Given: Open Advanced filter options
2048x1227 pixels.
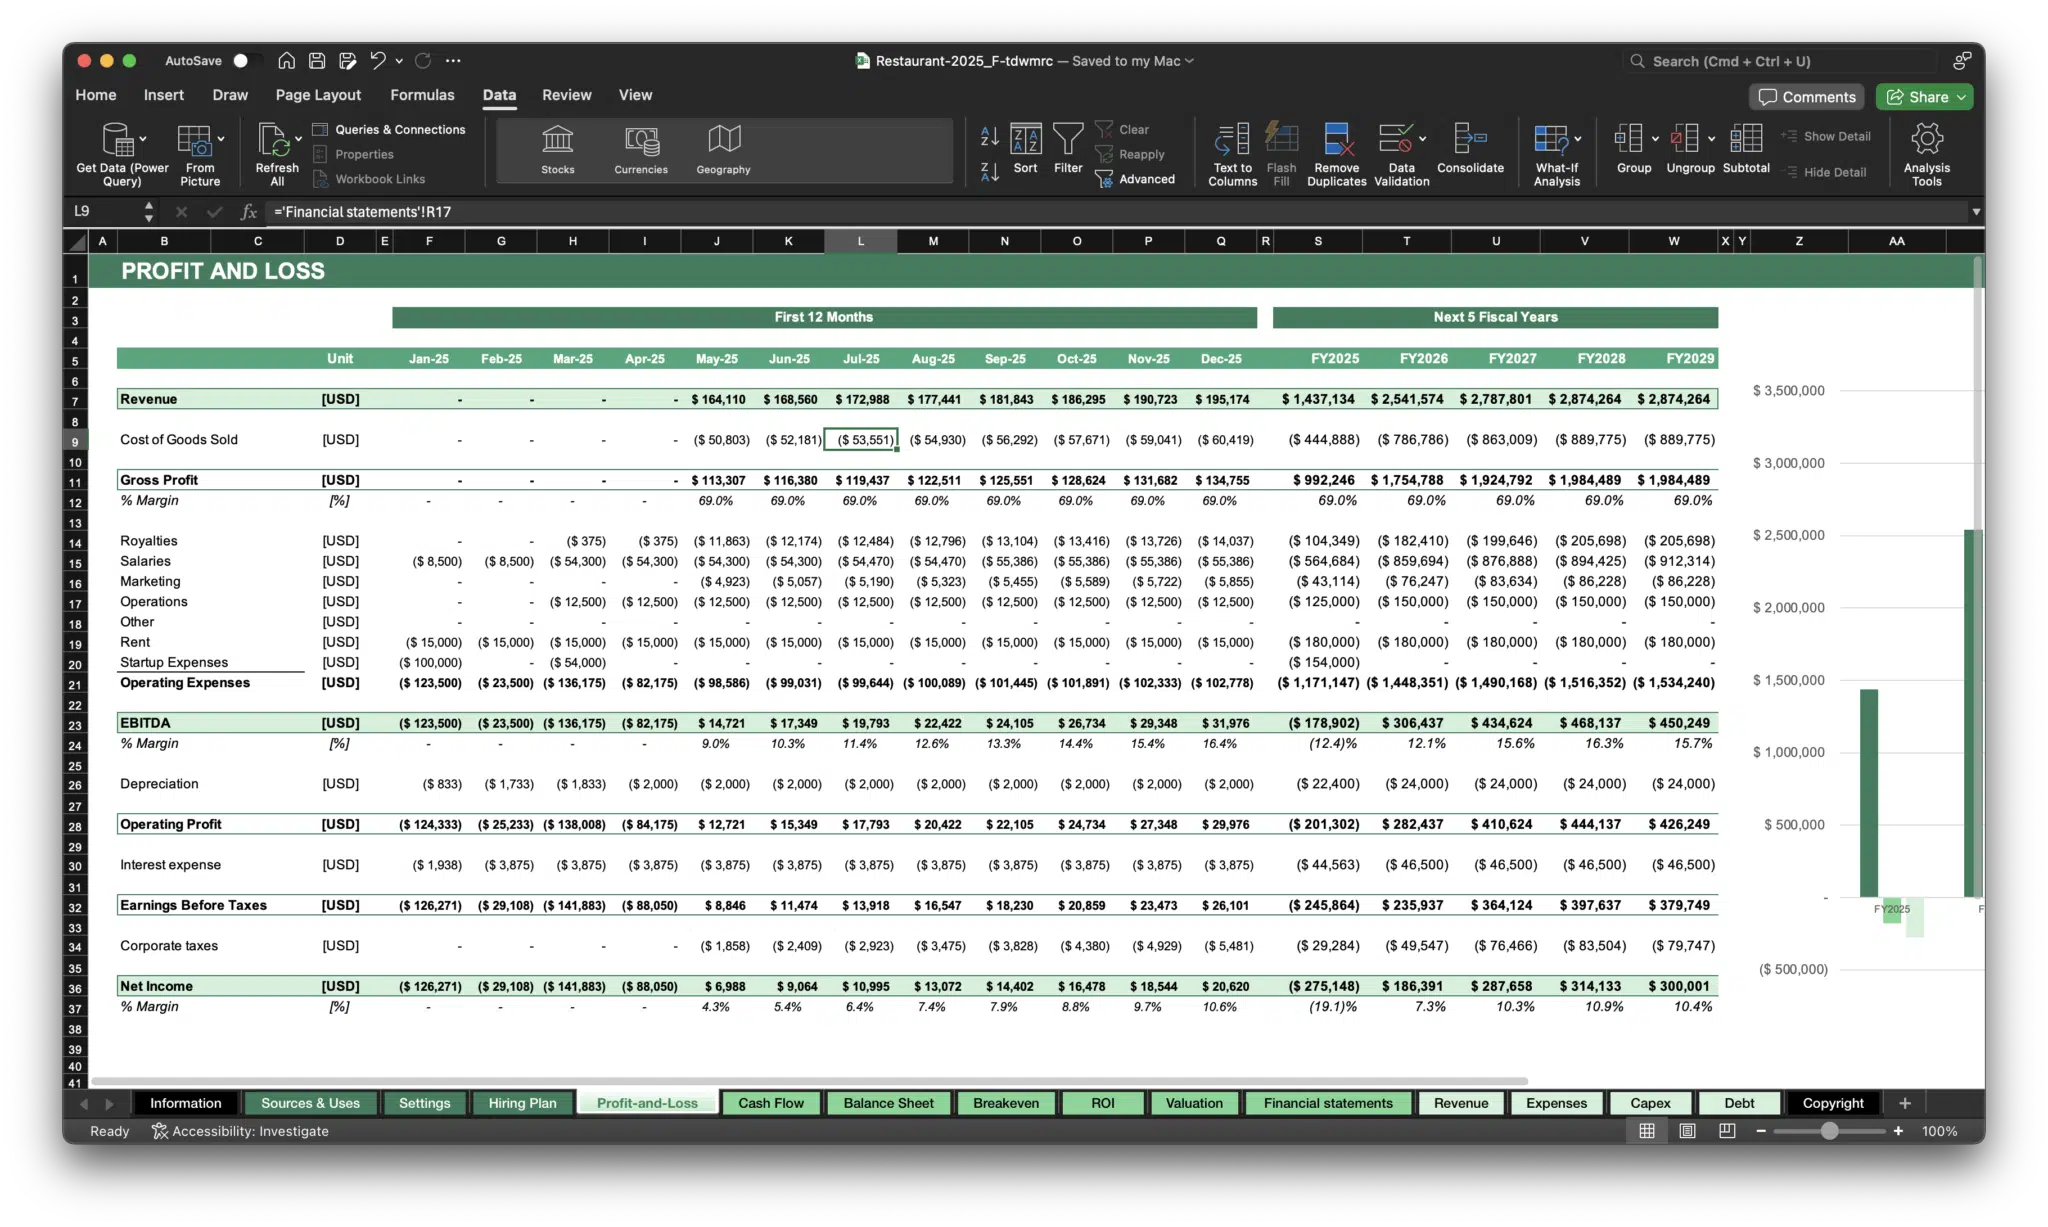Looking at the screenshot, I should 1136,179.
